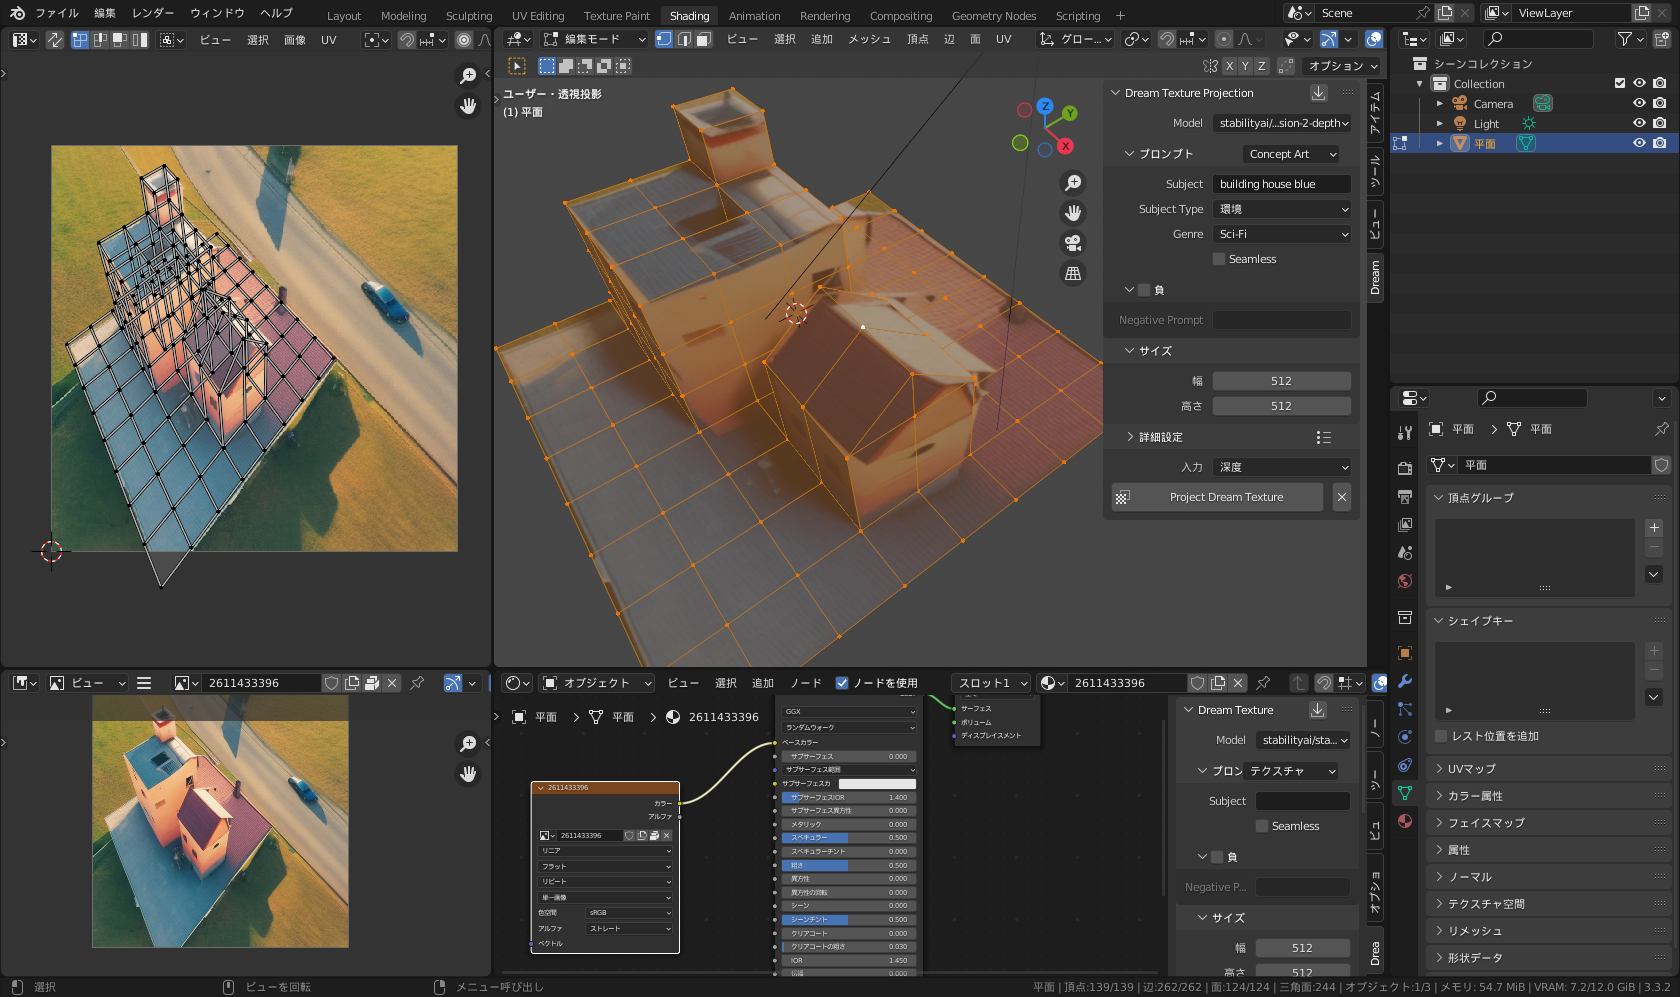Switch to the UV Editing workspace tab
1680x997 pixels.
click(537, 15)
